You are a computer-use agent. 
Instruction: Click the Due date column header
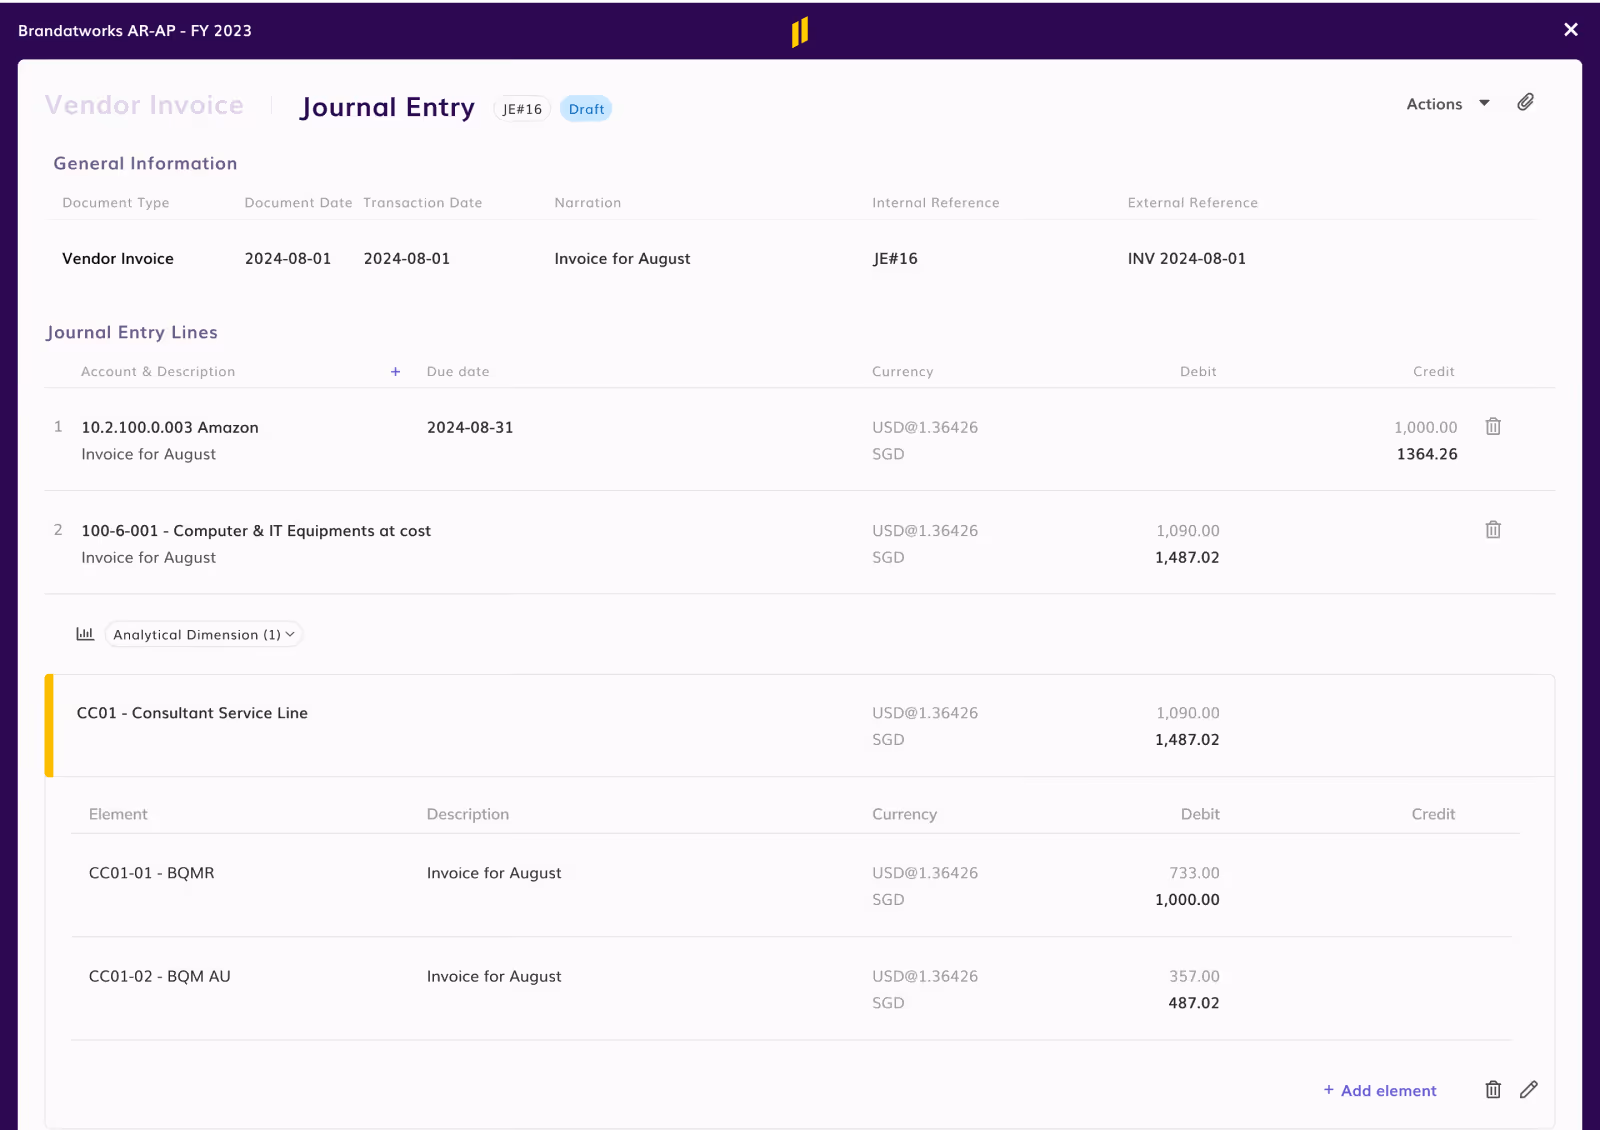[458, 372]
